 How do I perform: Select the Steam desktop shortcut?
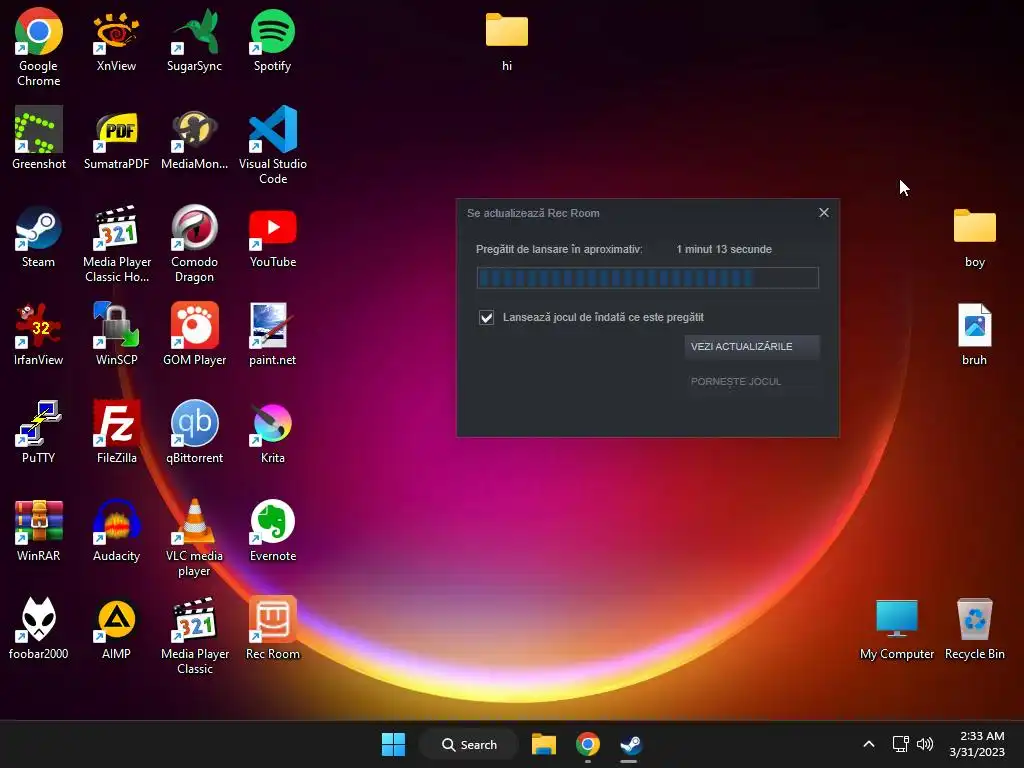pos(39,236)
